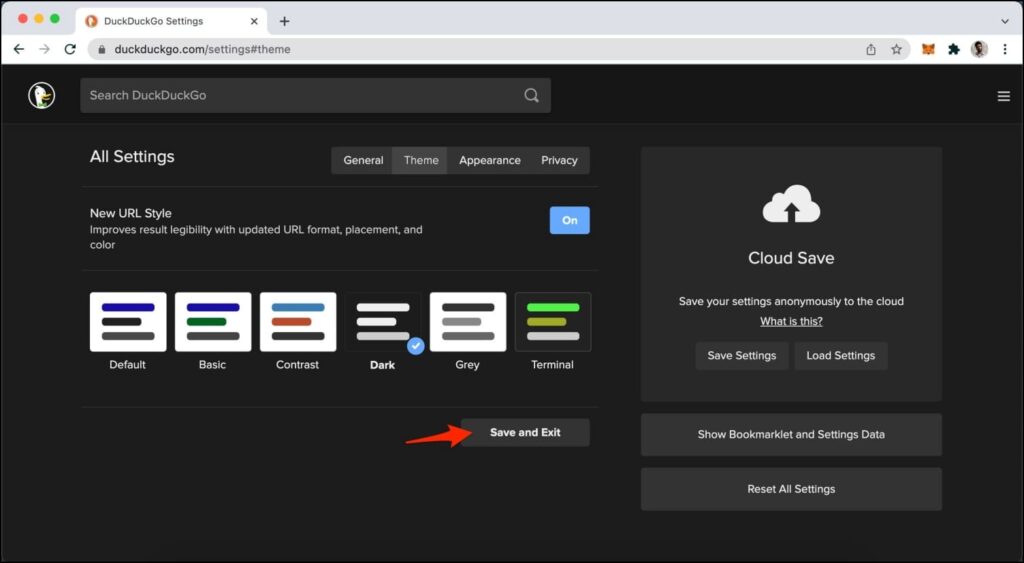Expand the tab search chevron
The image size is (1024, 563).
[x=1004, y=21]
